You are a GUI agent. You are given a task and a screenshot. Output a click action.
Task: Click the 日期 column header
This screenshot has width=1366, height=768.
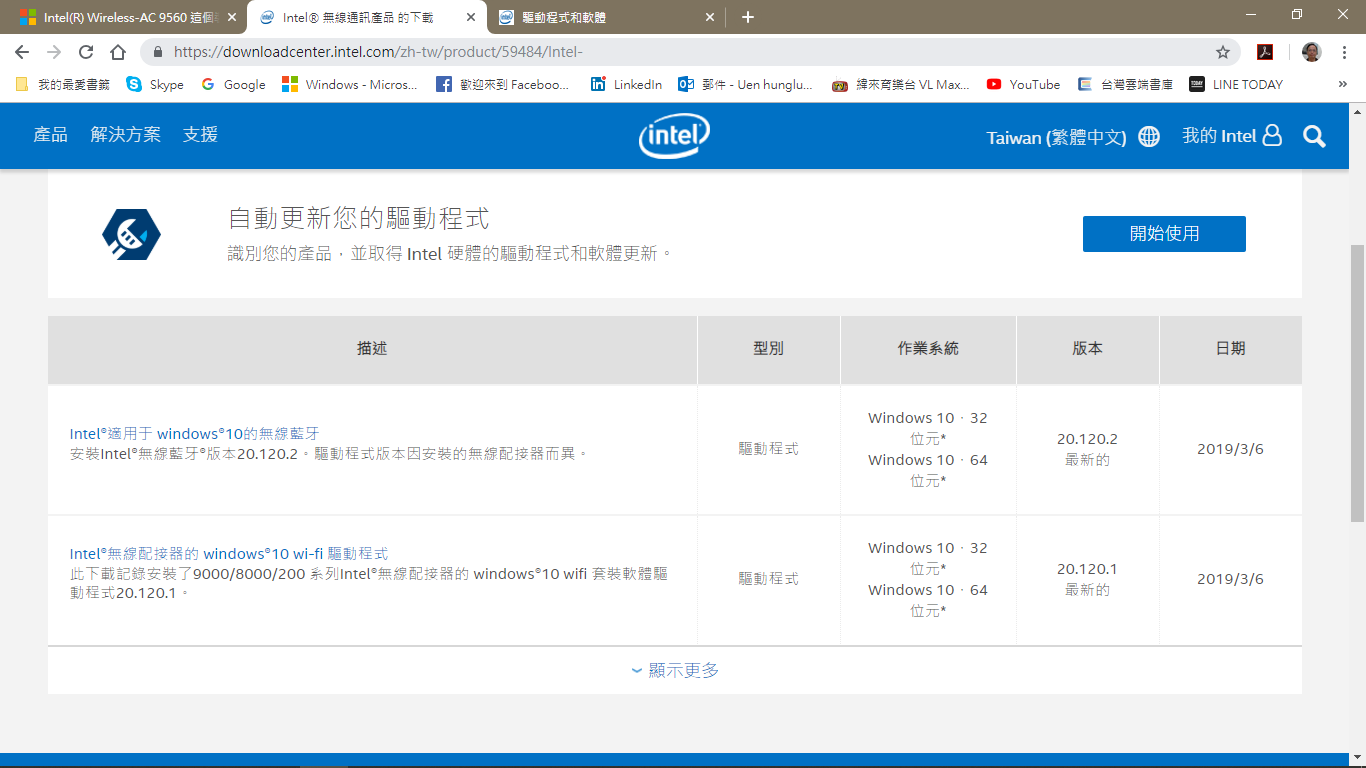click(x=1230, y=349)
